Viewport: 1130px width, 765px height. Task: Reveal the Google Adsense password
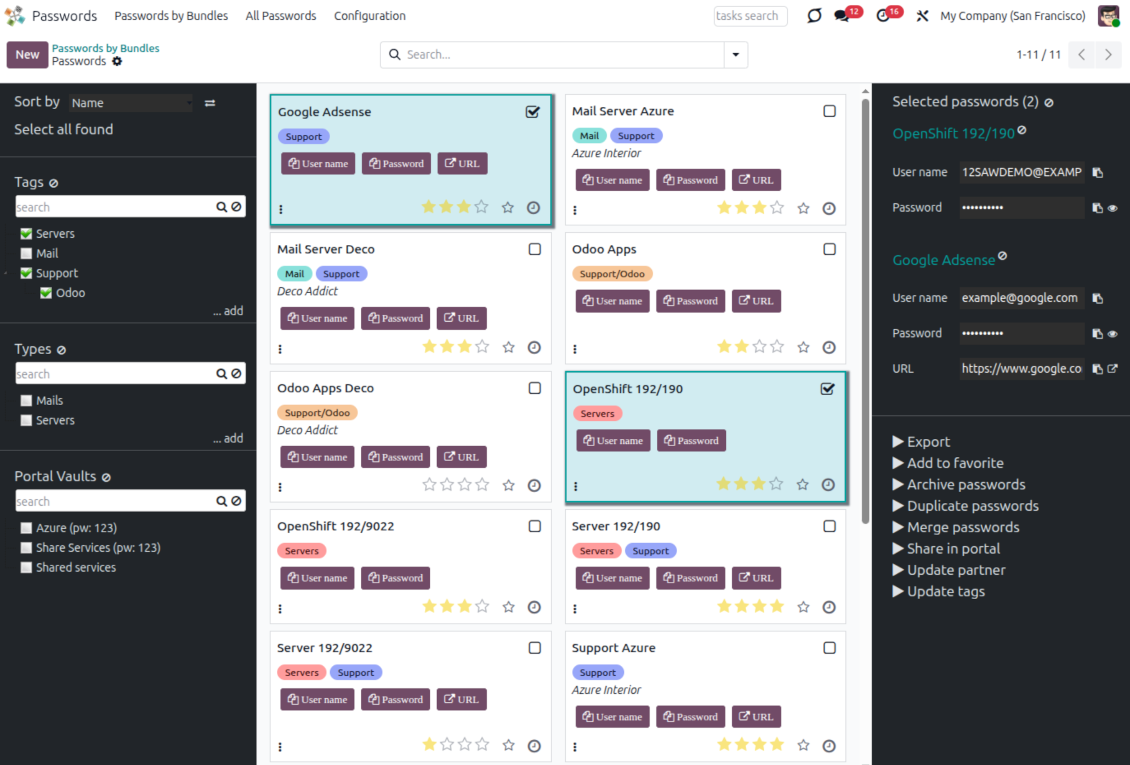1112,334
